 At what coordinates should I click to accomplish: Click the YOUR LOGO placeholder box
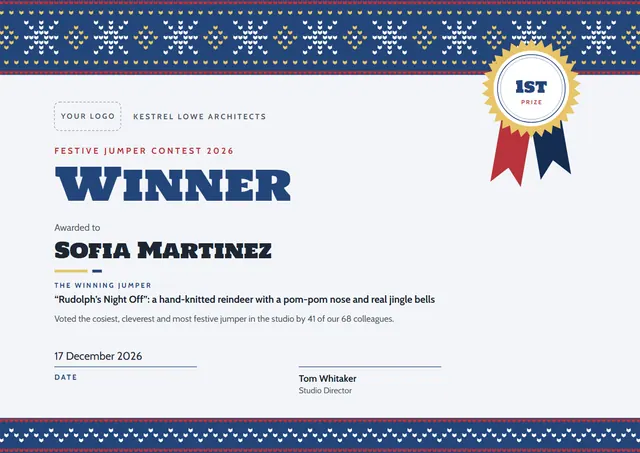[88, 116]
